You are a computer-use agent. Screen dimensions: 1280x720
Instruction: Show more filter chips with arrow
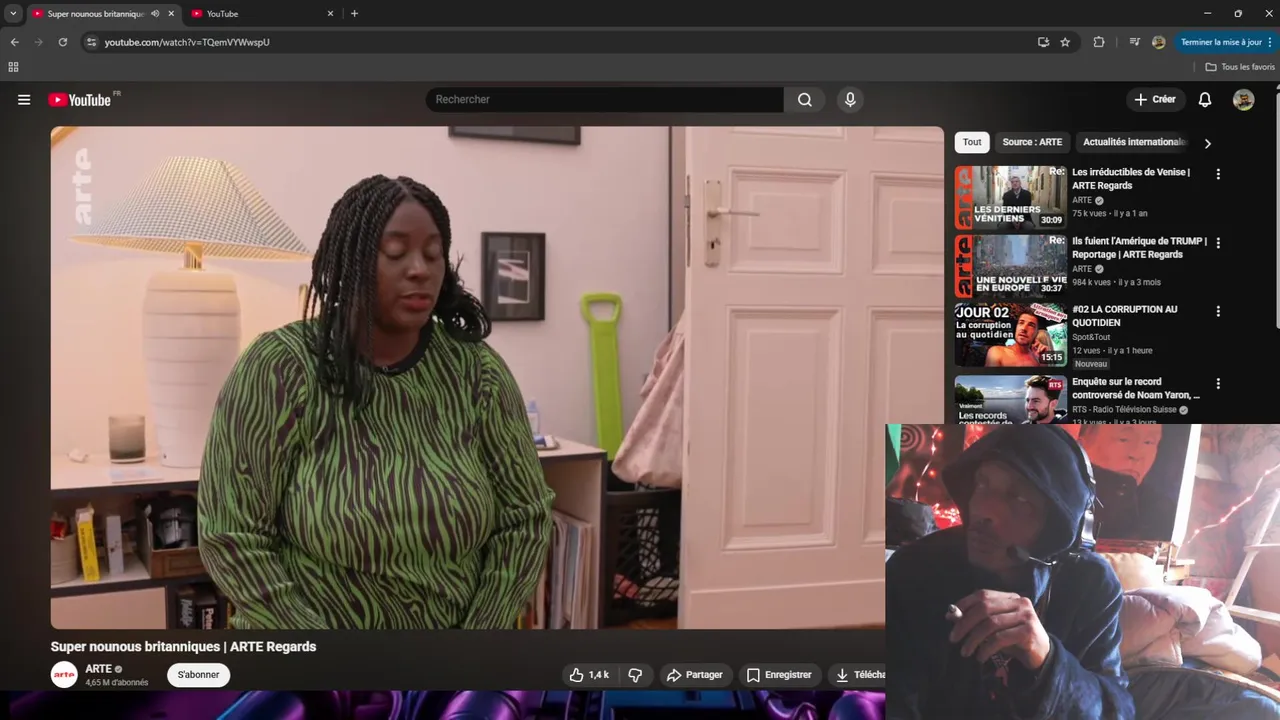pyautogui.click(x=1207, y=143)
